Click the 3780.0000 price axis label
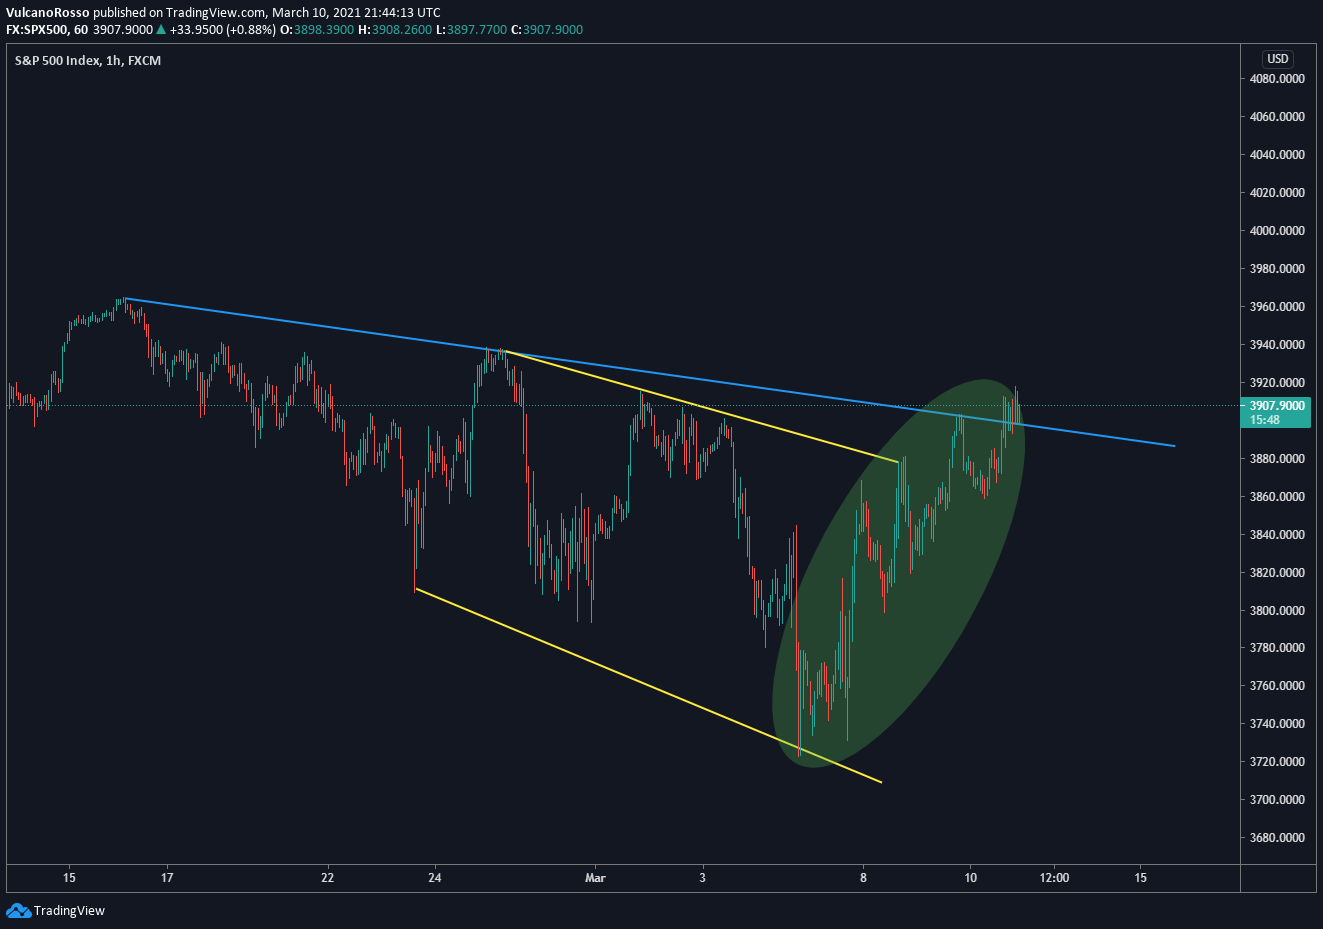 [1277, 648]
